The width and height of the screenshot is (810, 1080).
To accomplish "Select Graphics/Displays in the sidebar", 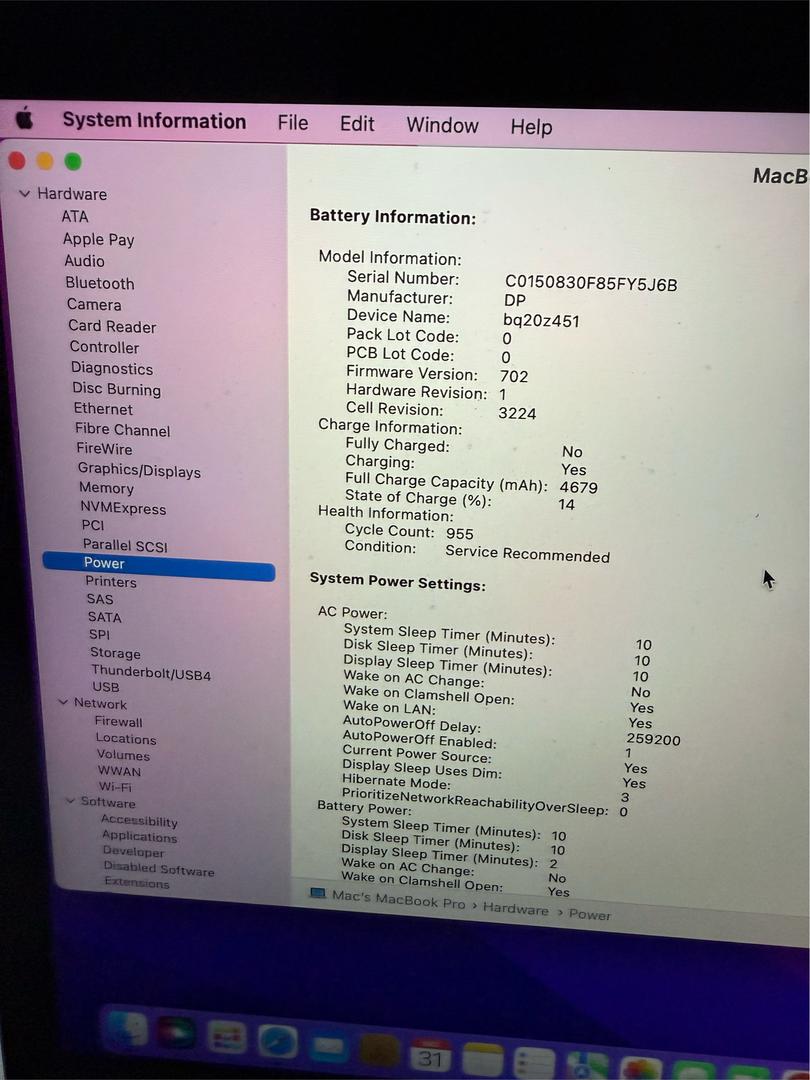I will point(139,470).
